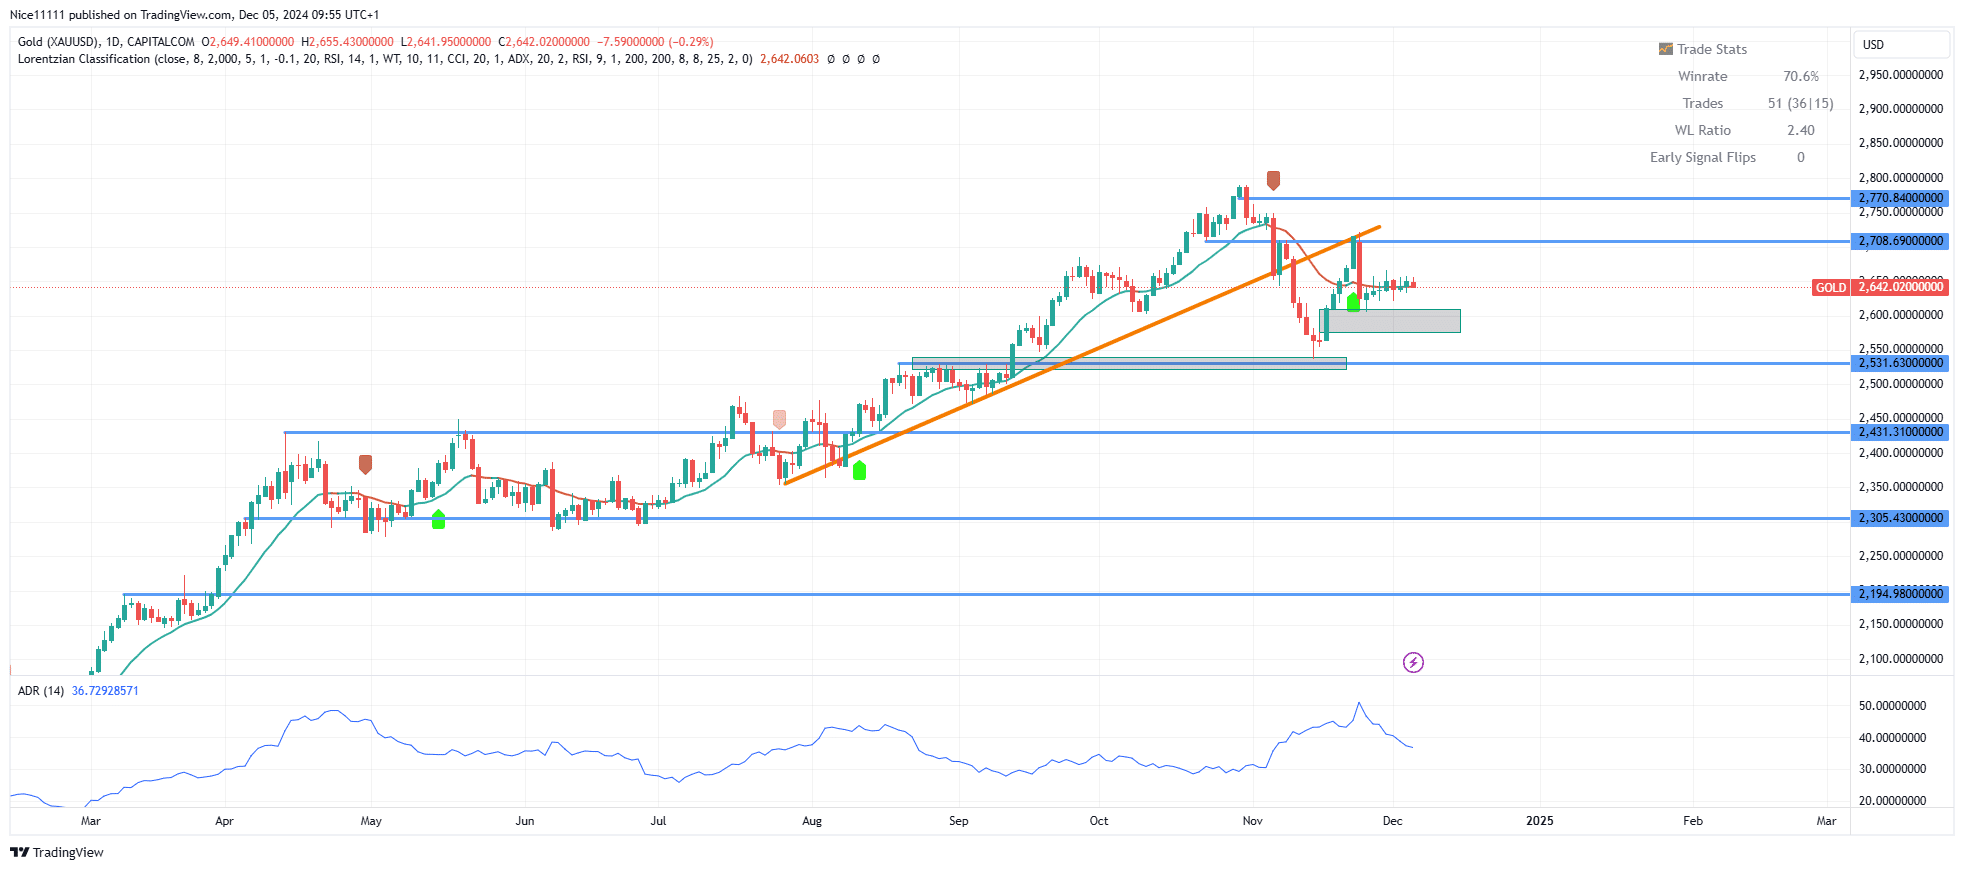Image resolution: width=1964 pixels, height=870 pixels.
Task: Click the 2025 year label on the time axis
Action: click(1540, 821)
